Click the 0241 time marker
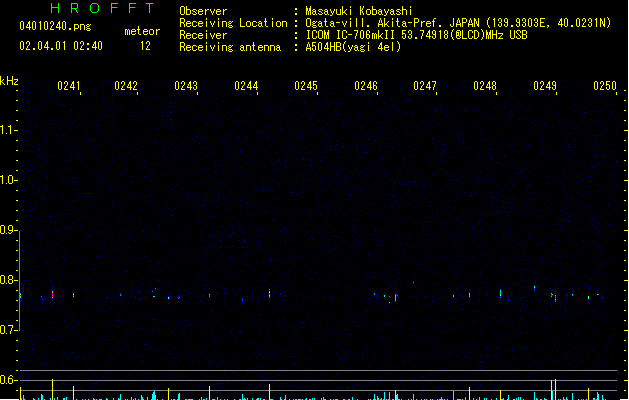Image resolution: width=629 pixels, height=400 pixels. (69, 86)
